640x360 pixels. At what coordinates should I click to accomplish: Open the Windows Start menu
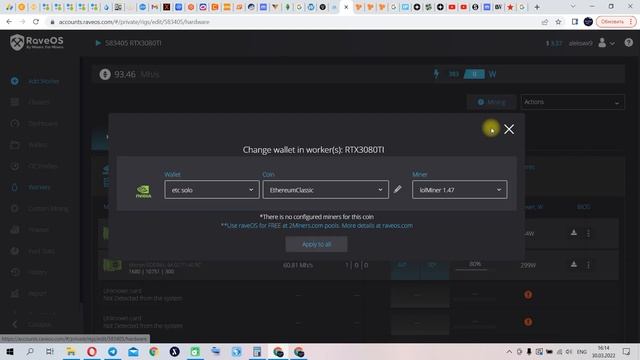pyautogui.click(x=10, y=351)
